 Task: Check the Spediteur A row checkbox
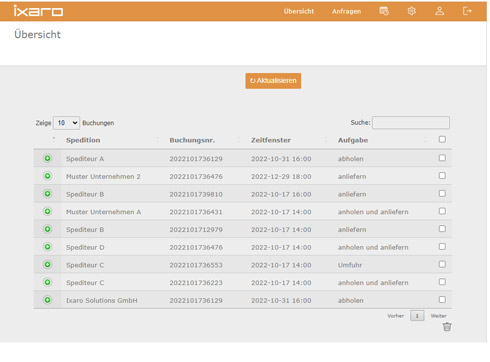pyautogui.click(x=442, y=158)
